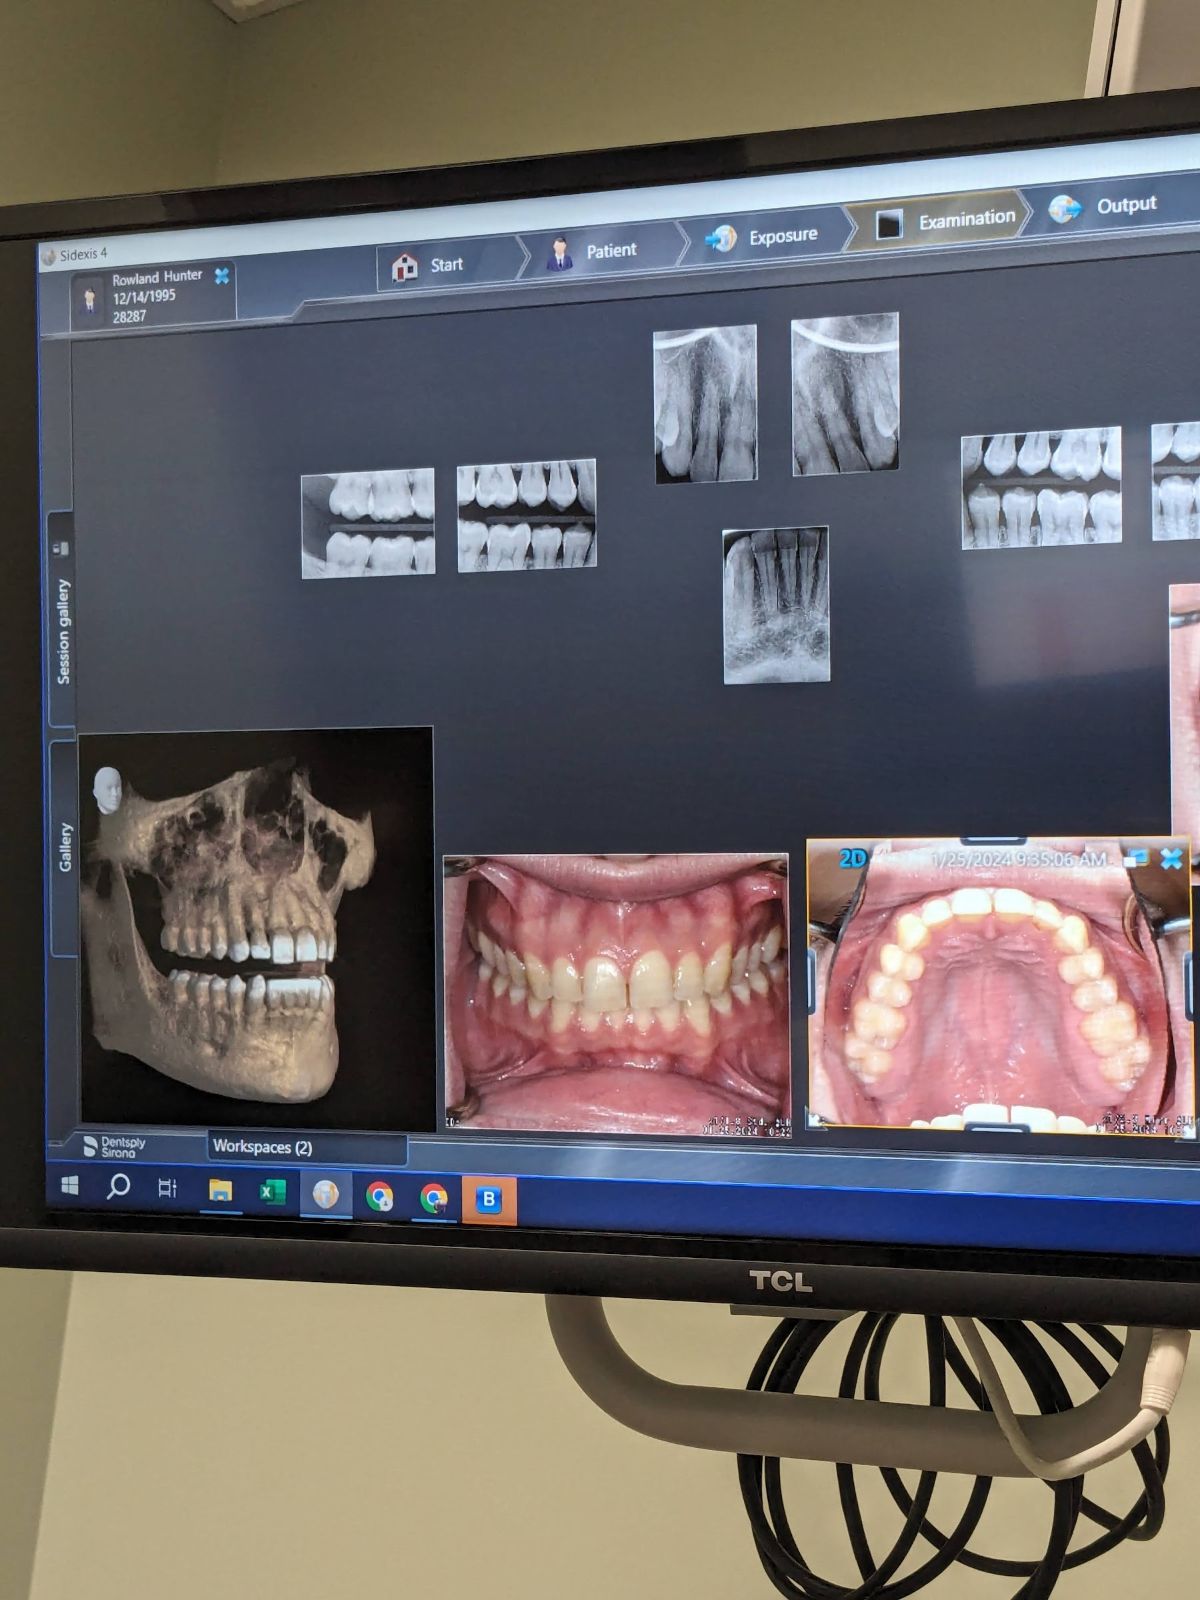Switch to Sidexis taskbar icon
The width and height of the screenshot is (1200, 1600).
coord(326,1194)
